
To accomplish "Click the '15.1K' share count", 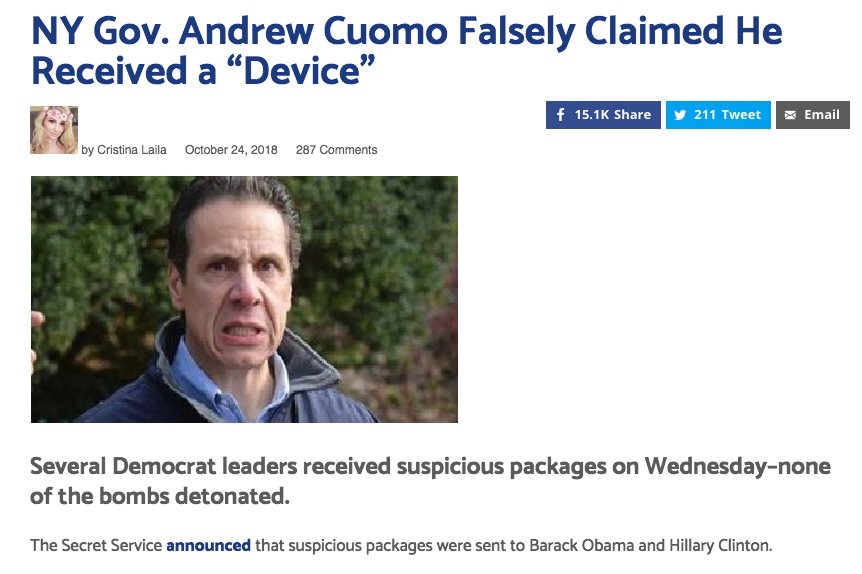I will [x=592, y=115].
